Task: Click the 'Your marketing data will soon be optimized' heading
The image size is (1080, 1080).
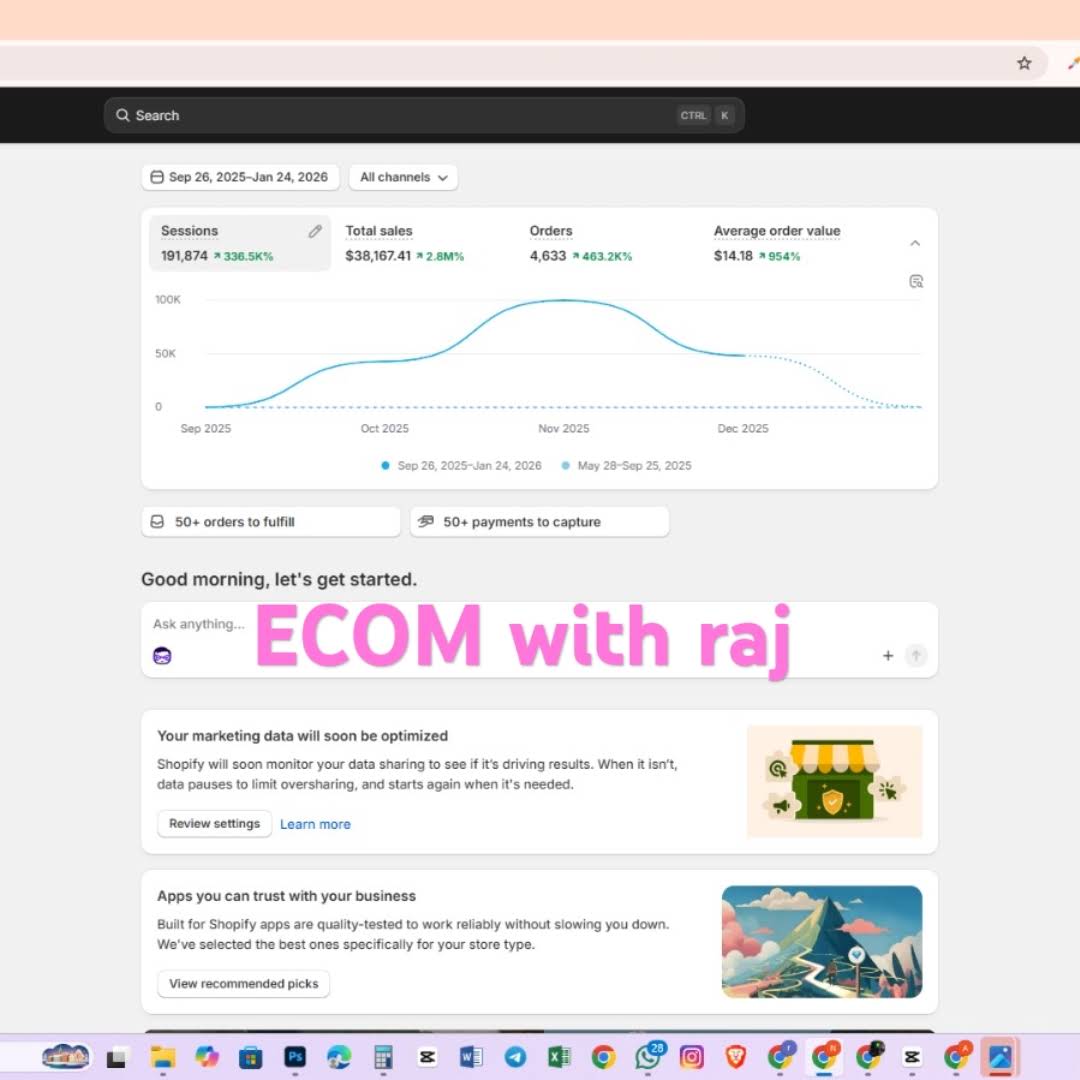Action: (302, 736)
